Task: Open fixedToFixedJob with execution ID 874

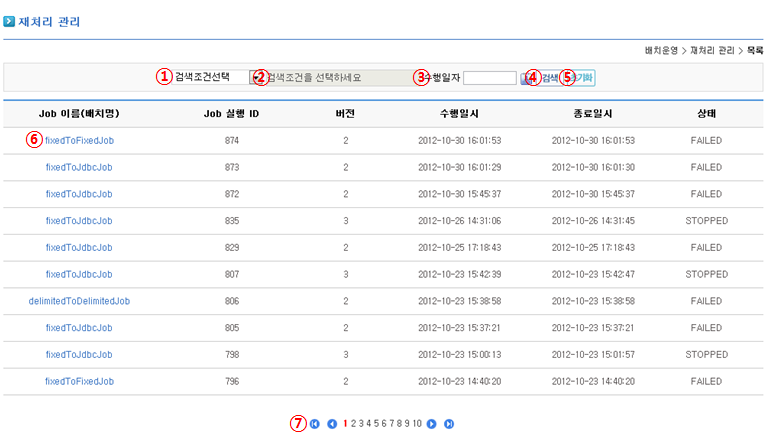Action: (79, 141)
